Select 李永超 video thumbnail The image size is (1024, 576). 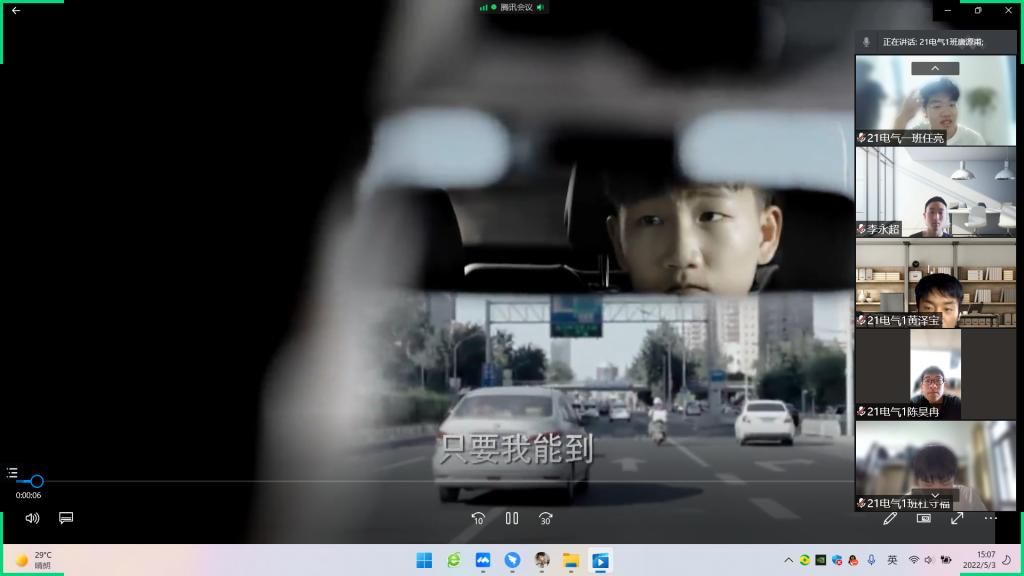click(x=935, y=192)
